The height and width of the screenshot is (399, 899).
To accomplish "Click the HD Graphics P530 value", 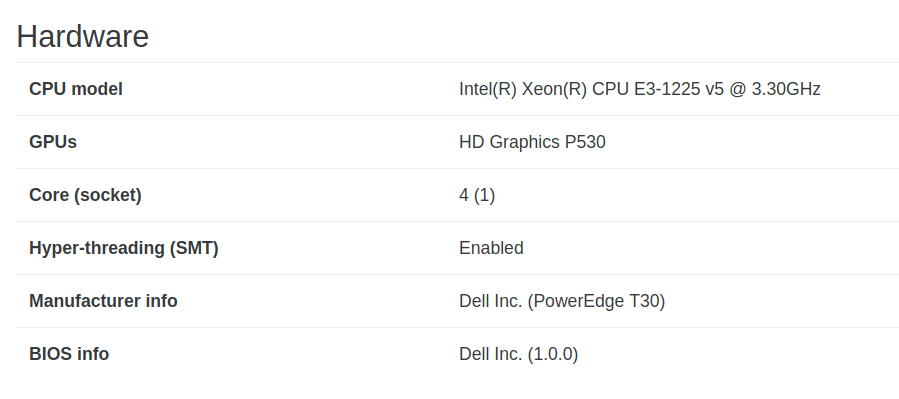I will tap(532, 142).
